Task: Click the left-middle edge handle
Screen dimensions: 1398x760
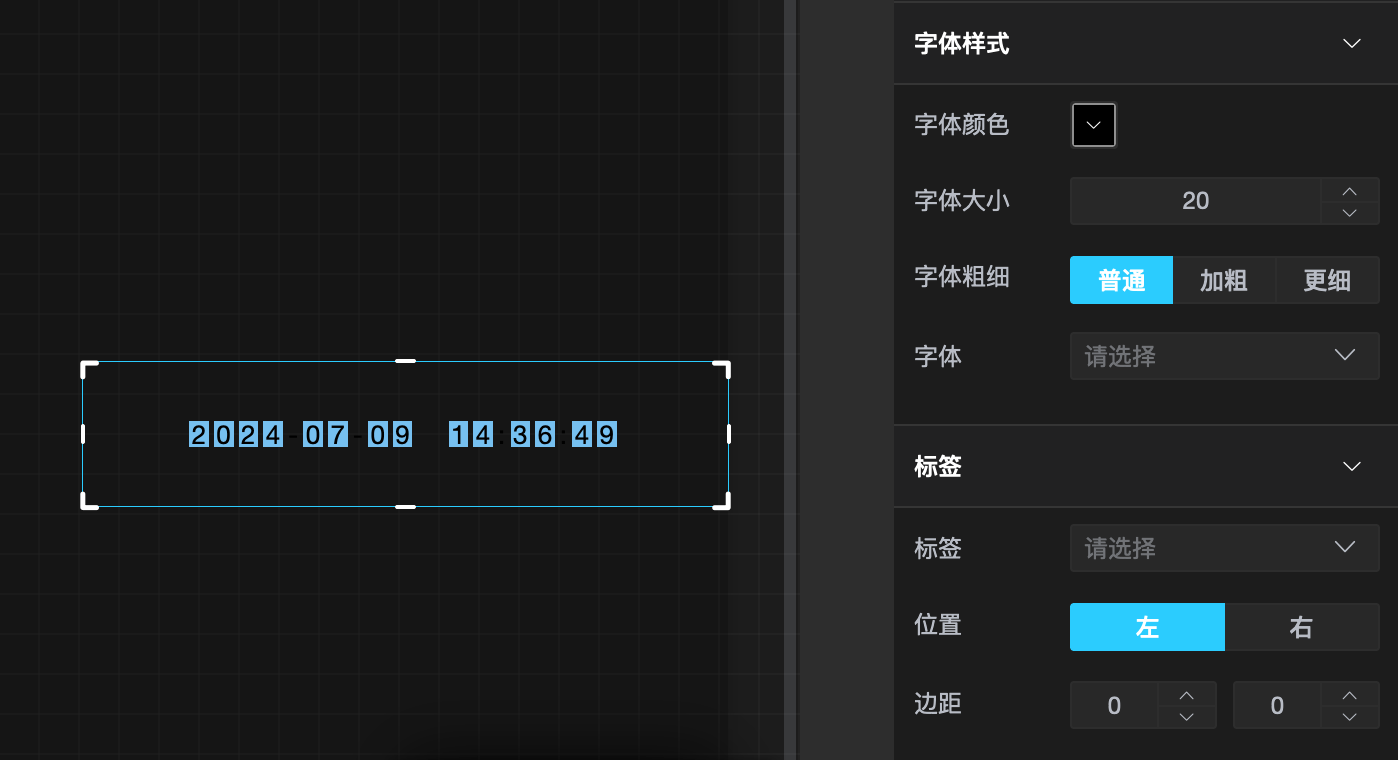Action: point(82,434)
